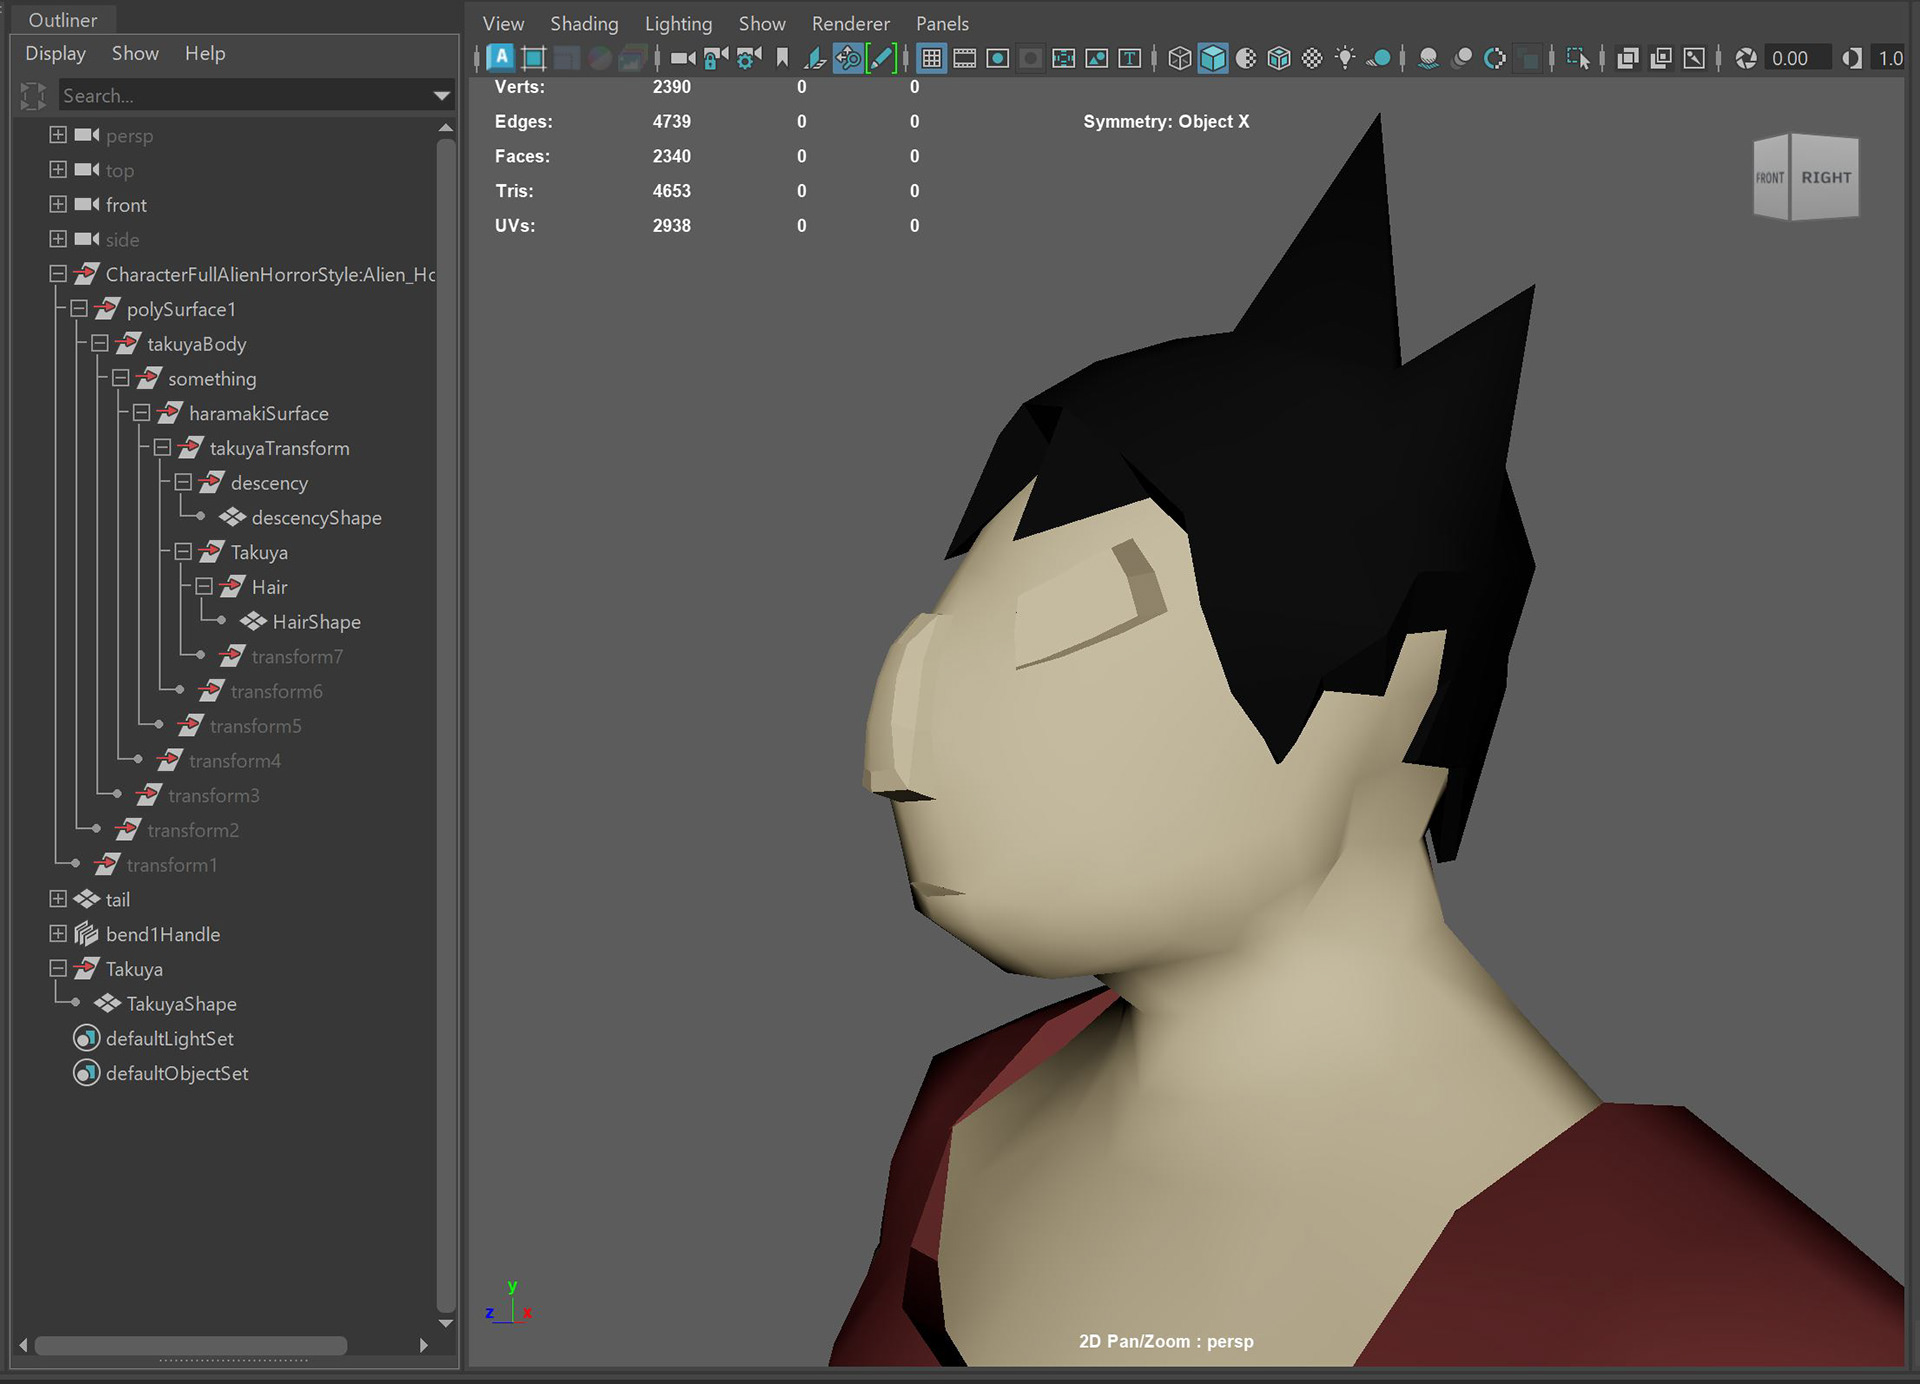Click the Lock Camera icon

point(715,58)
